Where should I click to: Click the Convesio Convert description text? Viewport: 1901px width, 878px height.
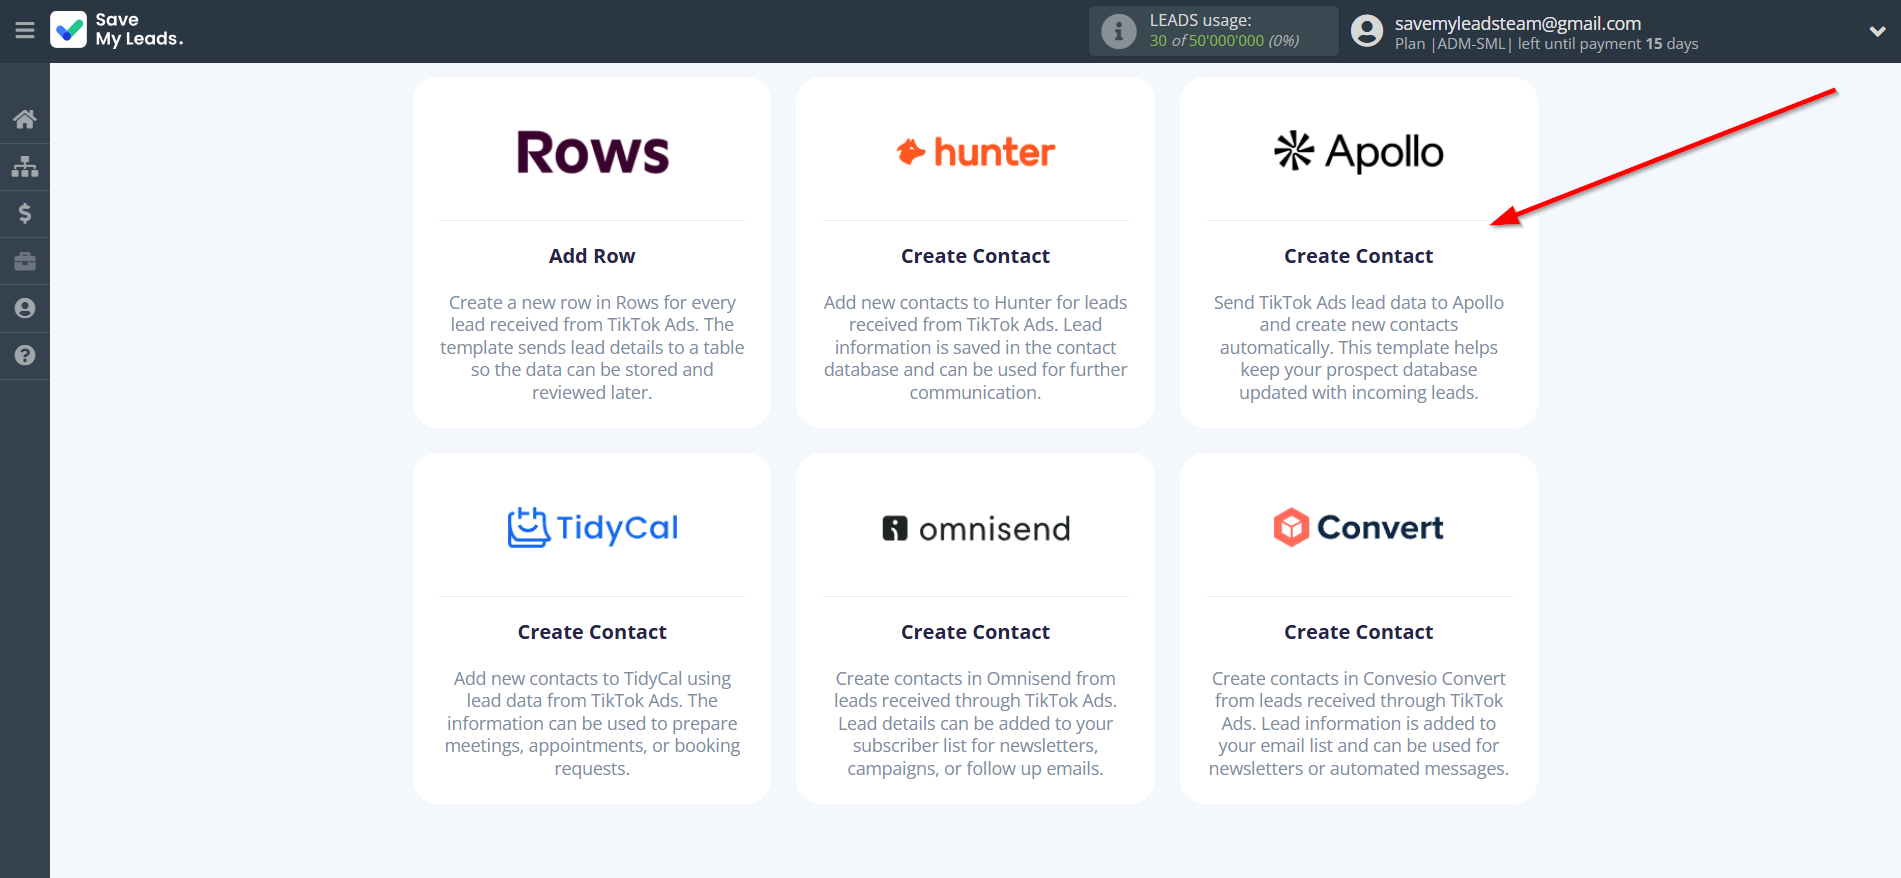pyautogui.click(x=1359, y=723)
